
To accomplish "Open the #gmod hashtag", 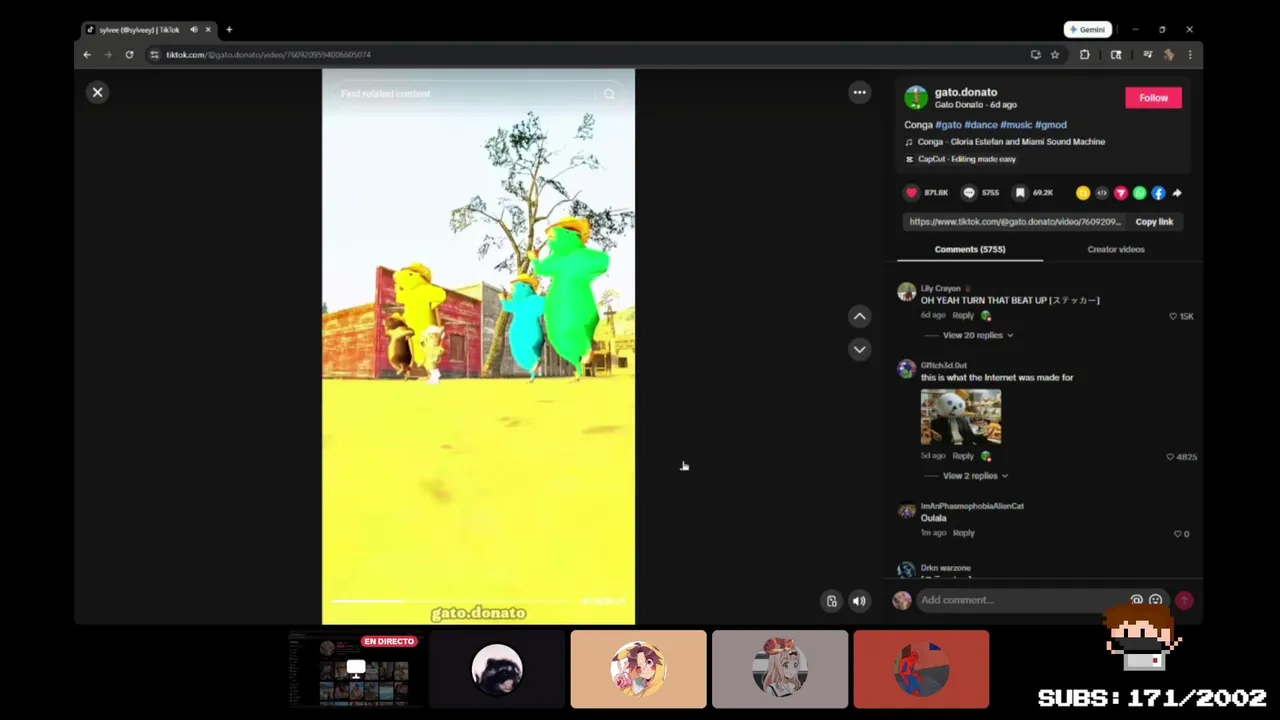I will [1051, 125].
